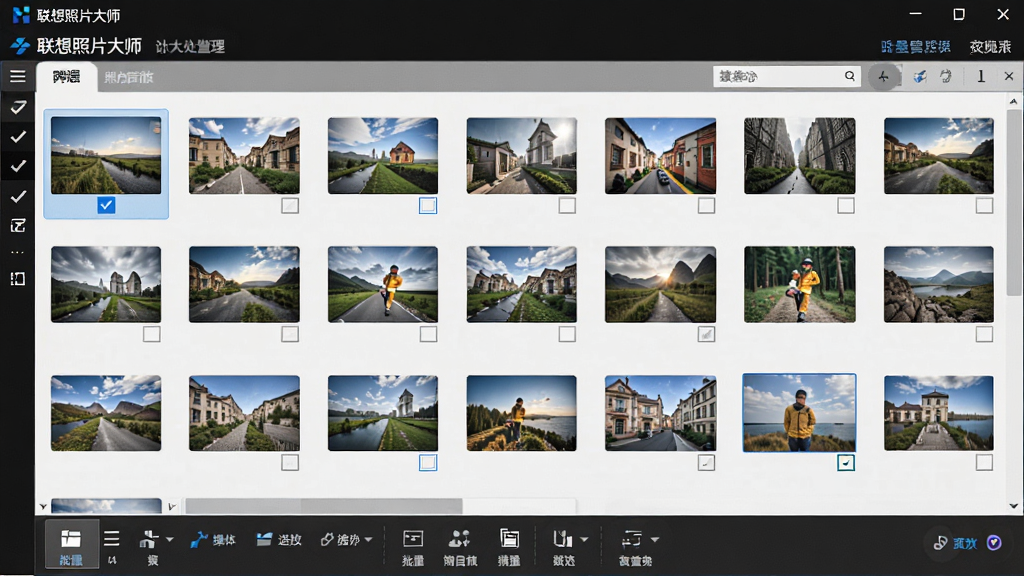
Task: Switch to list view using the three-lines toolbar icon
Action: [x=112, y=539]
